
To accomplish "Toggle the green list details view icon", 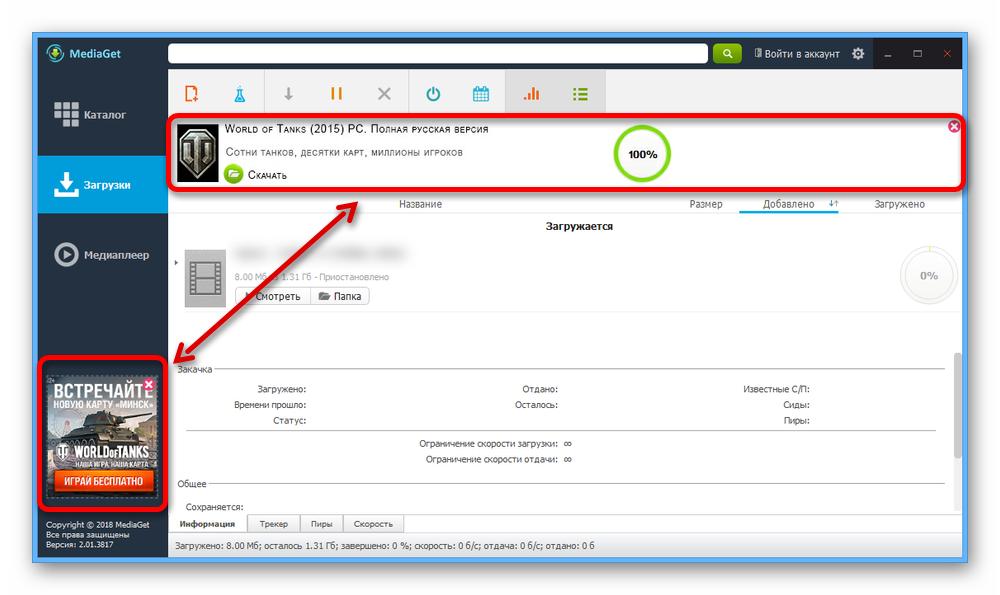I will click(580, 93).
